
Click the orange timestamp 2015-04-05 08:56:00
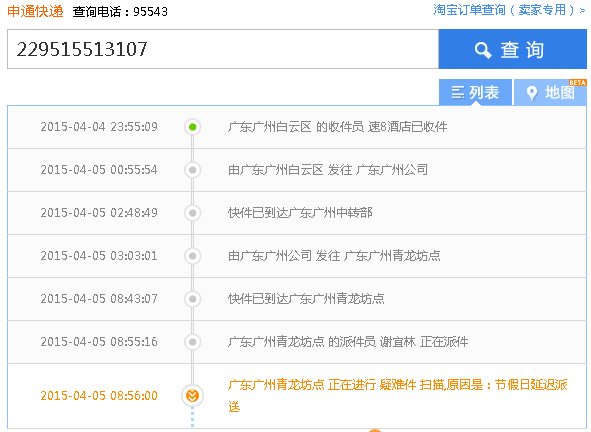pyautogui.click(x=99, y=395)
